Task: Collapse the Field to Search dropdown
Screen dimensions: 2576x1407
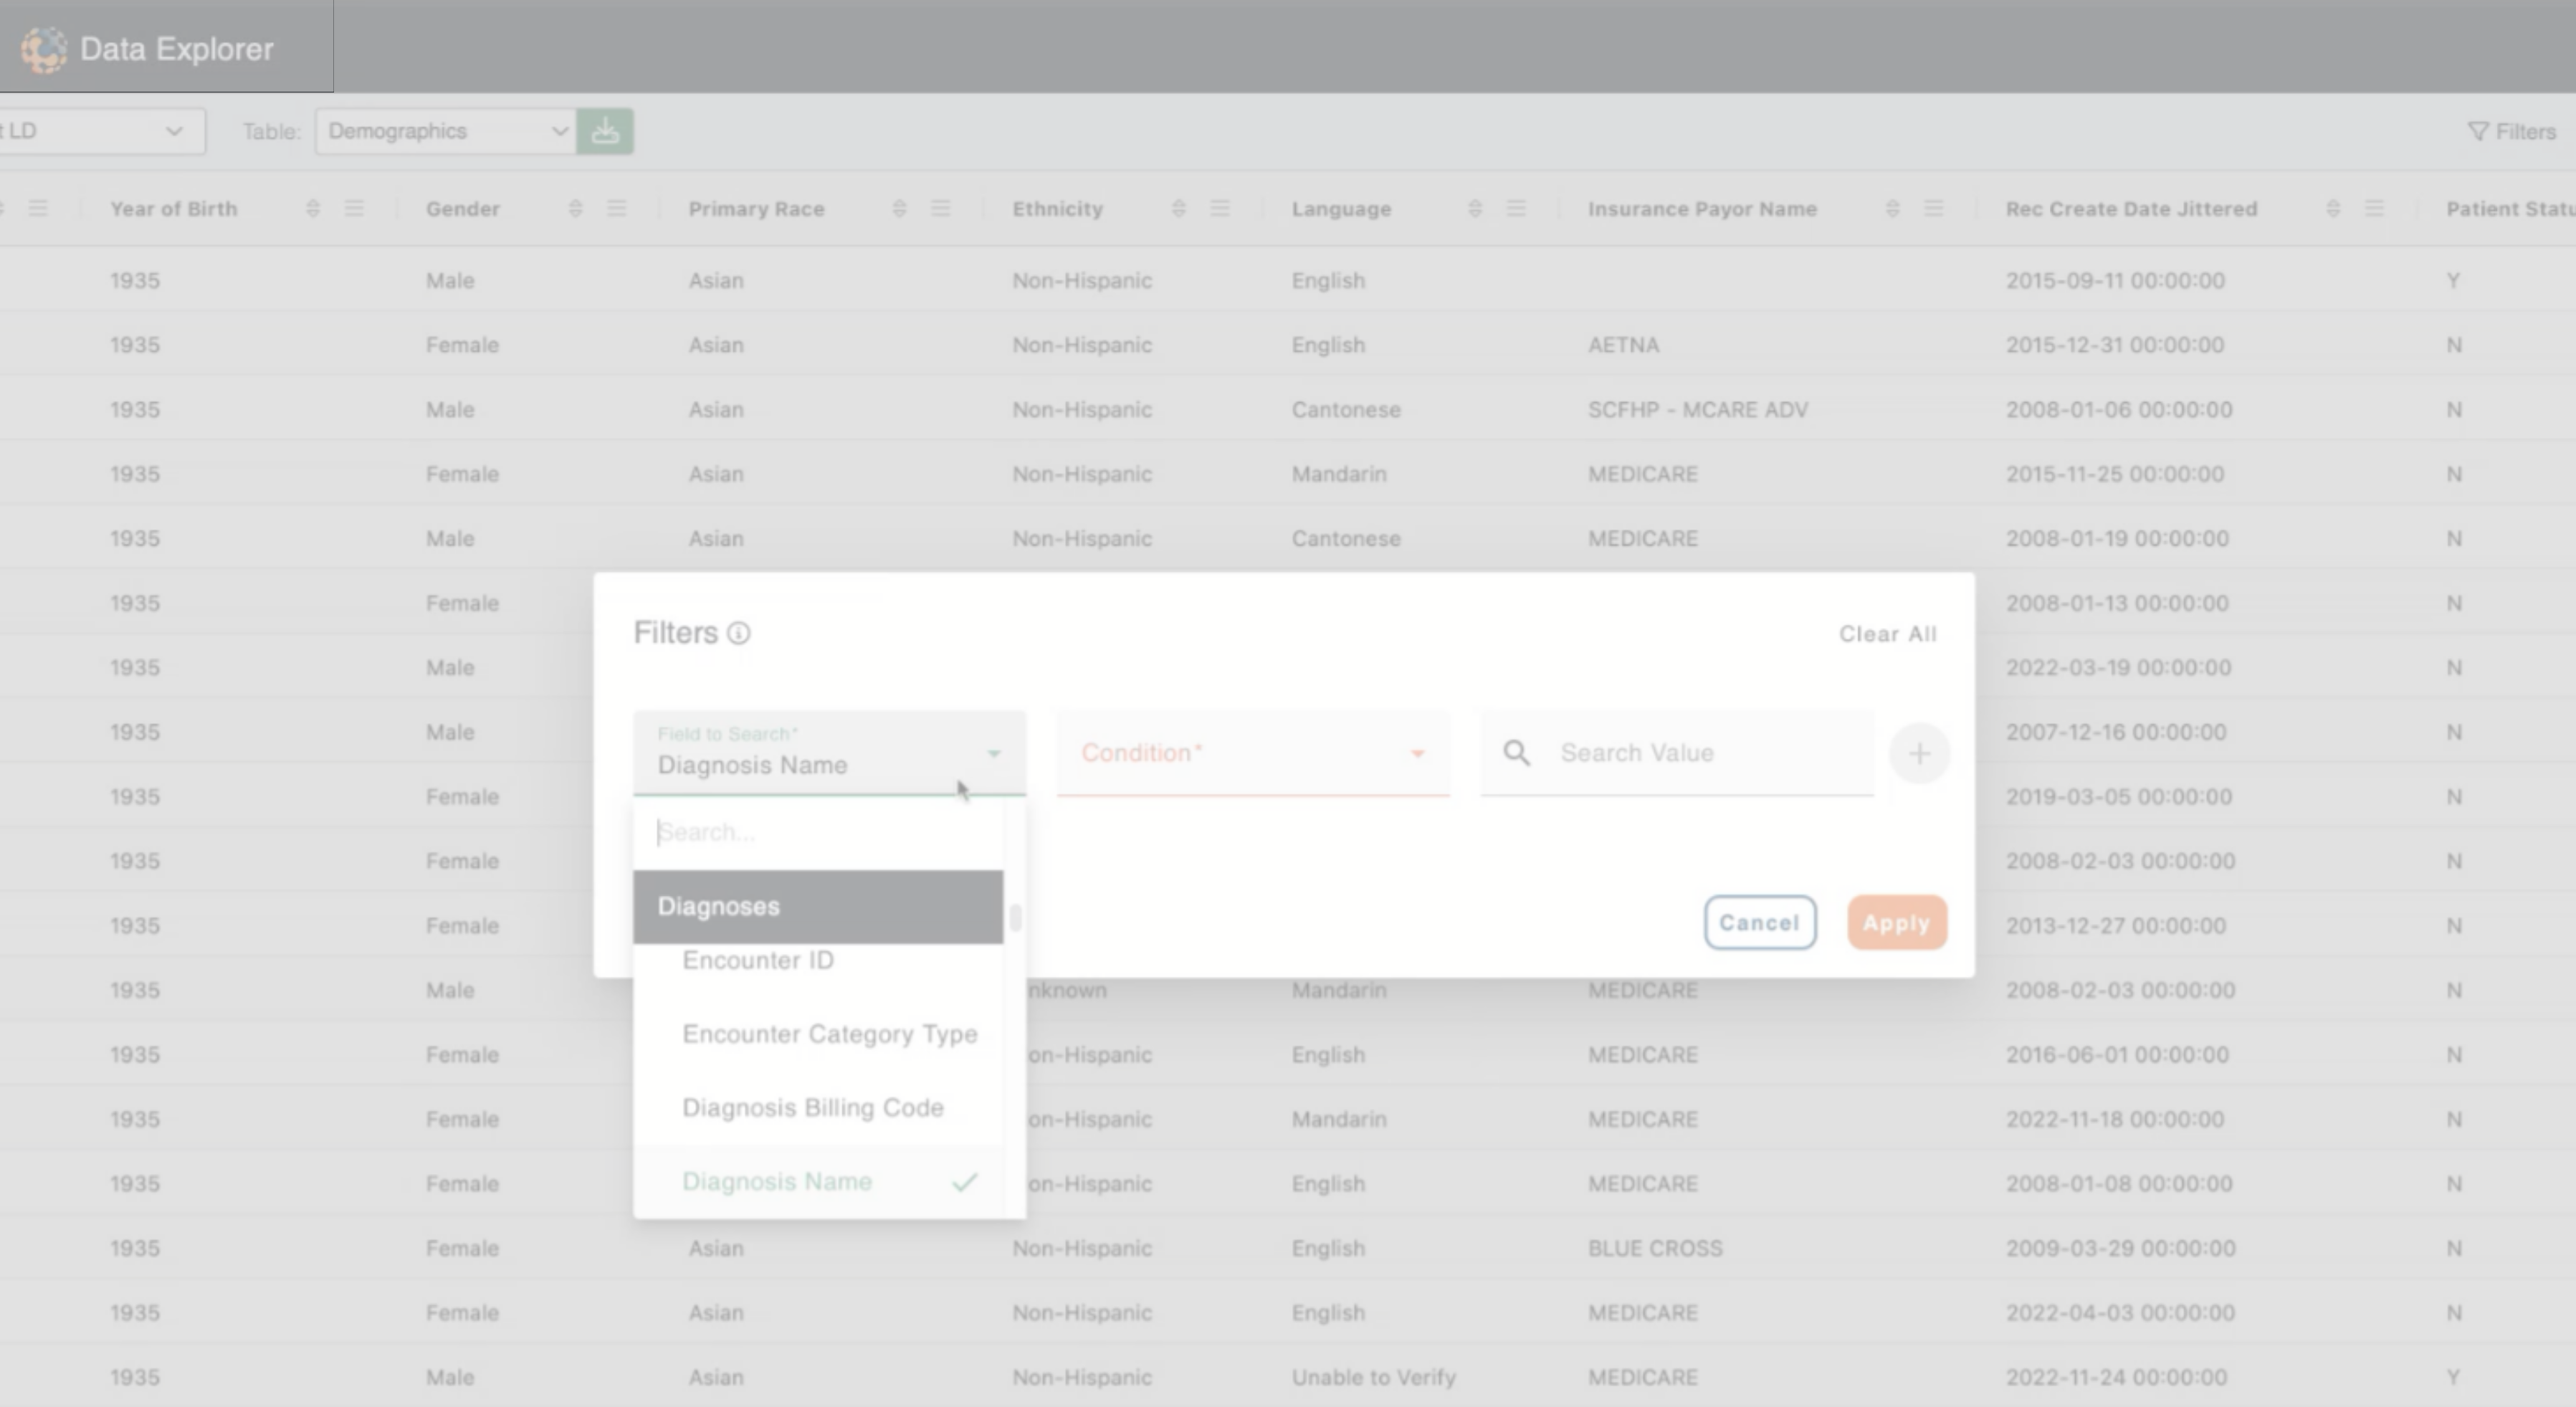Action: click(x=993, y=753)
